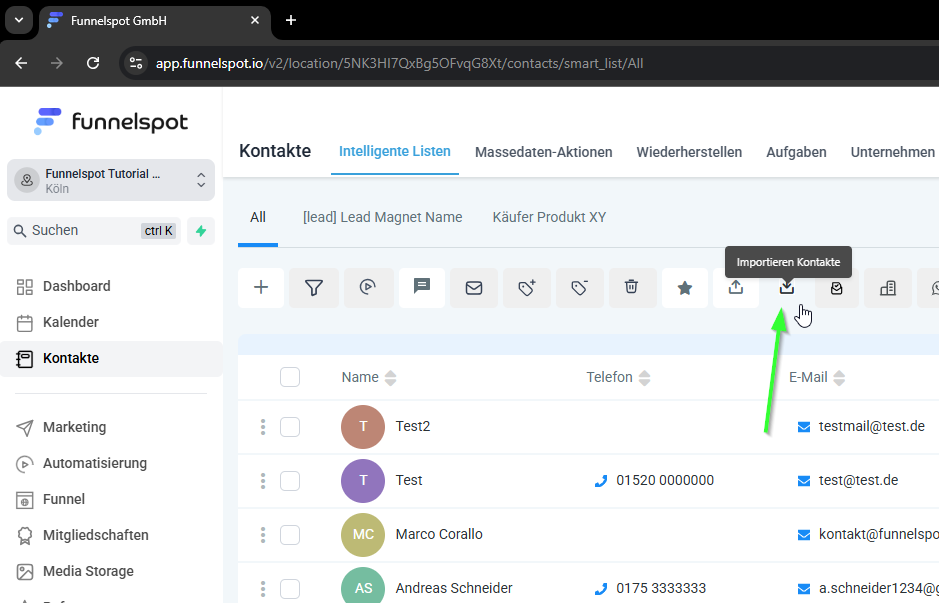Click the green lightning quick actions icon
Image resolution: width=939 pixels, height=603 pixels.
[x=201, y=231]
